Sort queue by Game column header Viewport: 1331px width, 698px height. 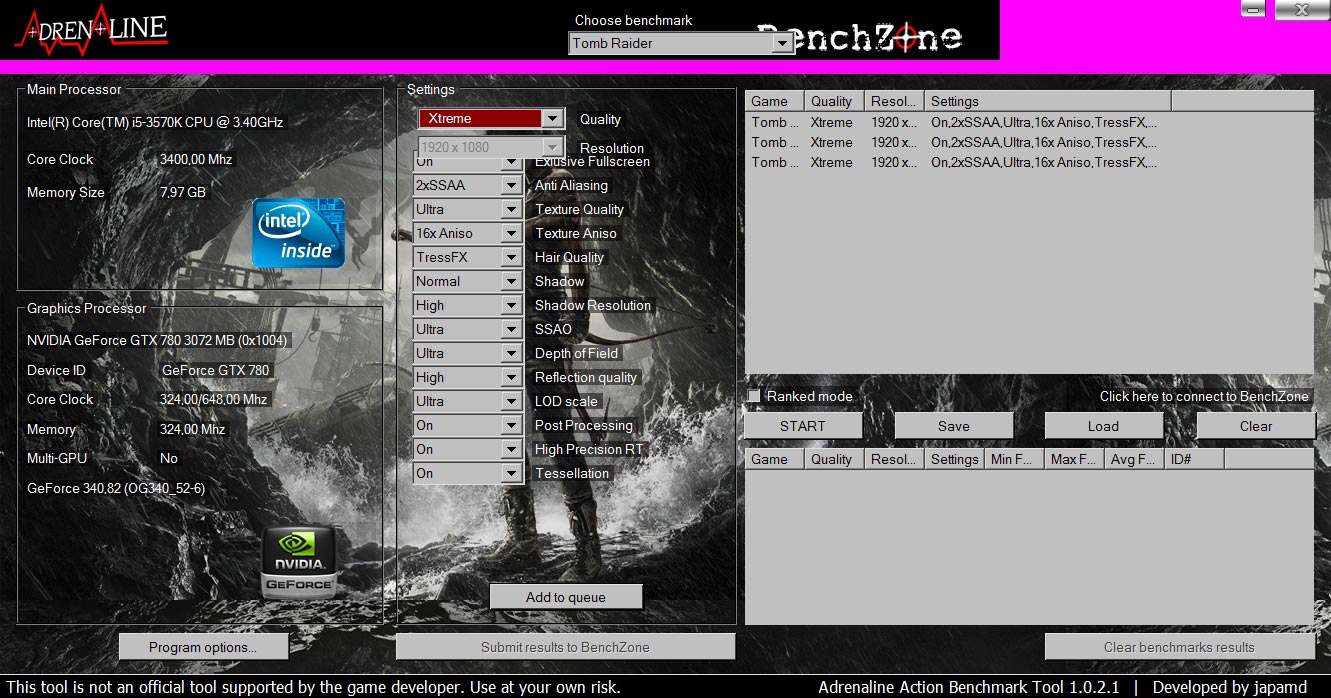[x=774, y=101]
